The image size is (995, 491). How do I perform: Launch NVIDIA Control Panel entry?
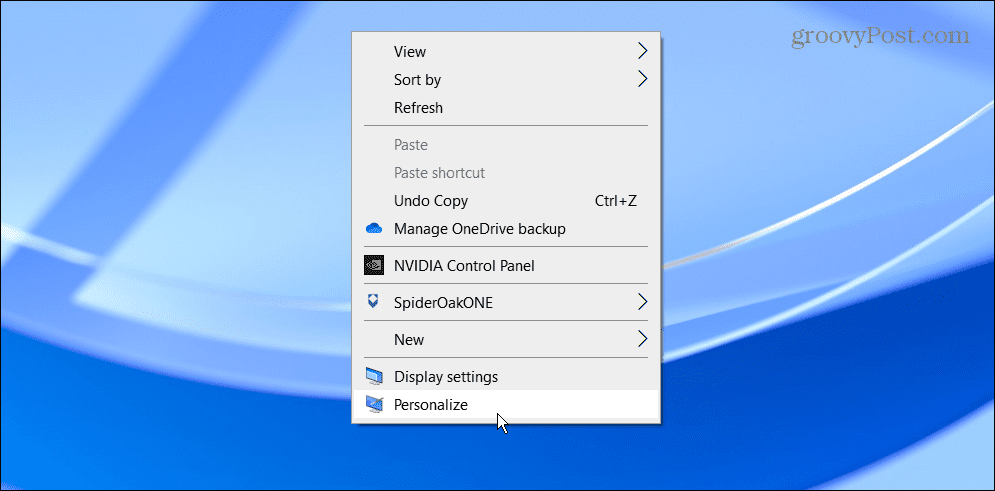(506, 266)
